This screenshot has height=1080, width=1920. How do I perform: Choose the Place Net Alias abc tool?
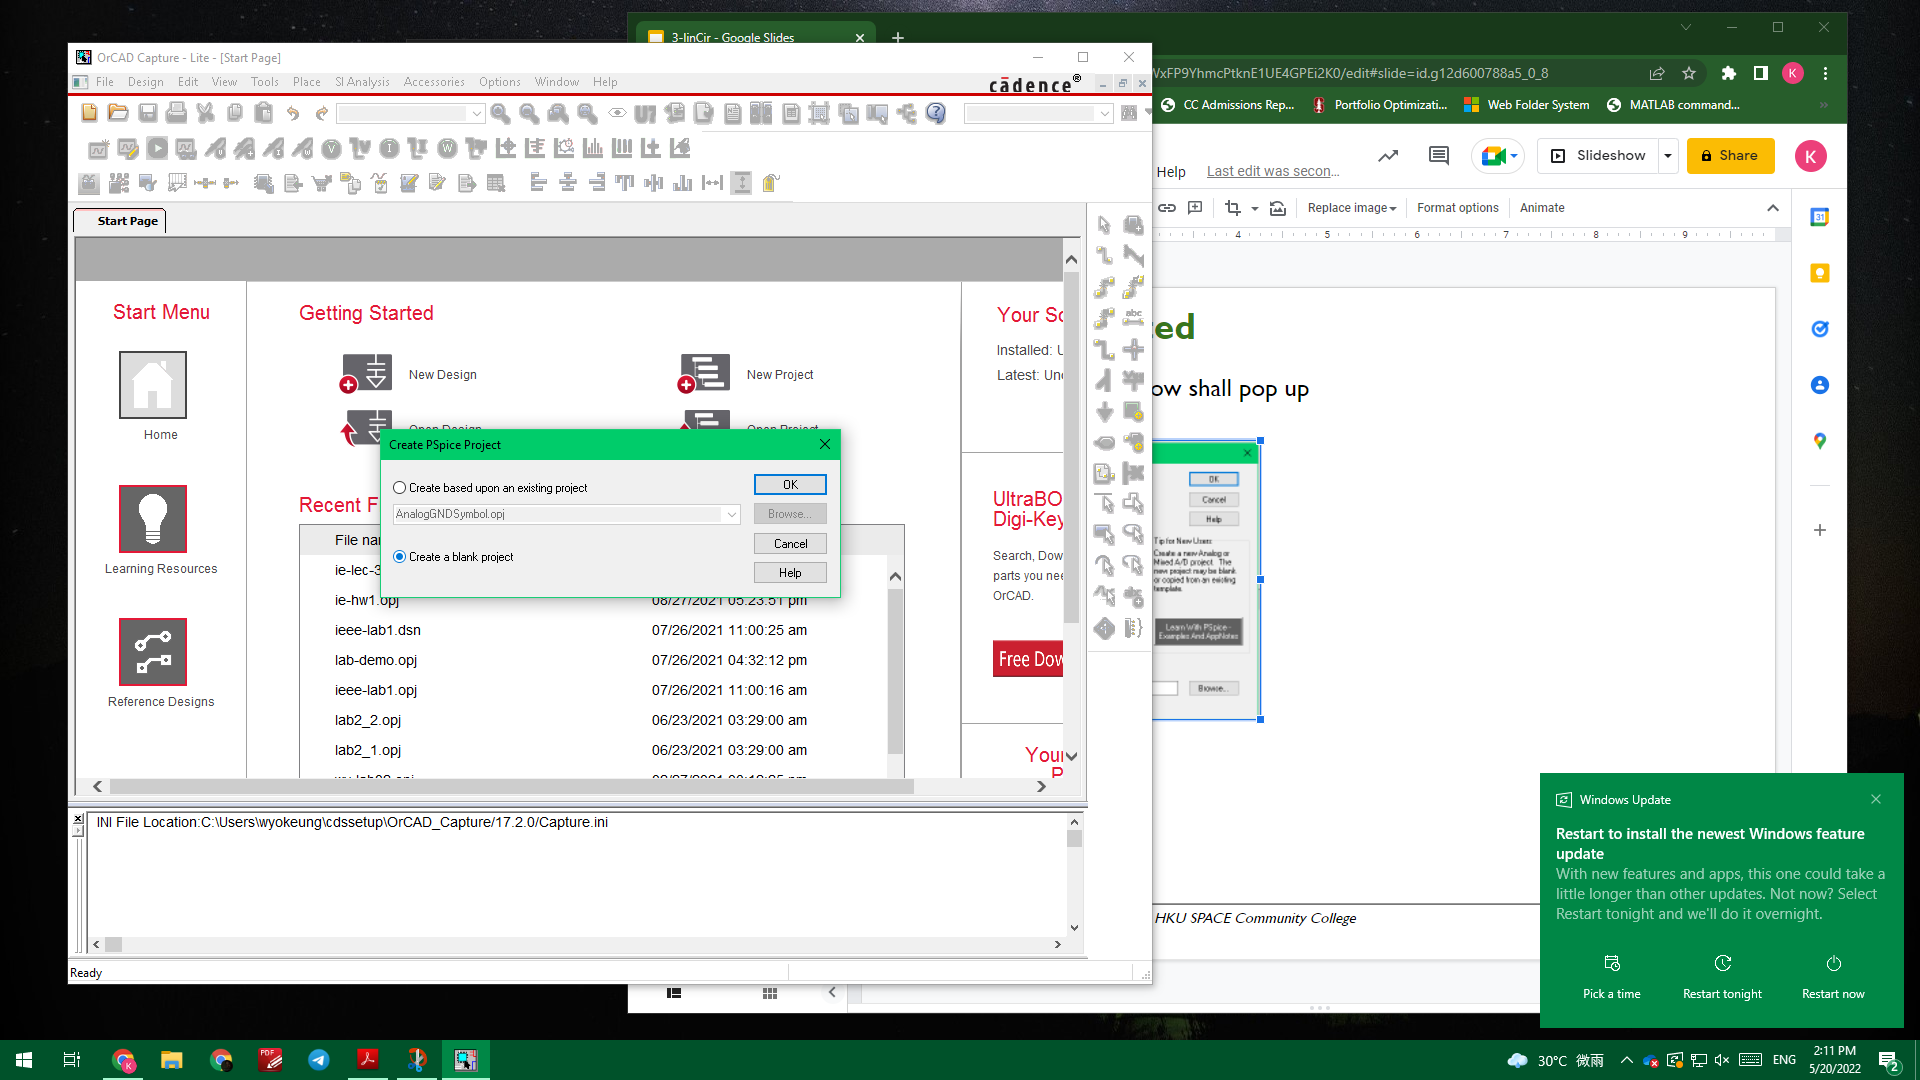point(1133,318)
